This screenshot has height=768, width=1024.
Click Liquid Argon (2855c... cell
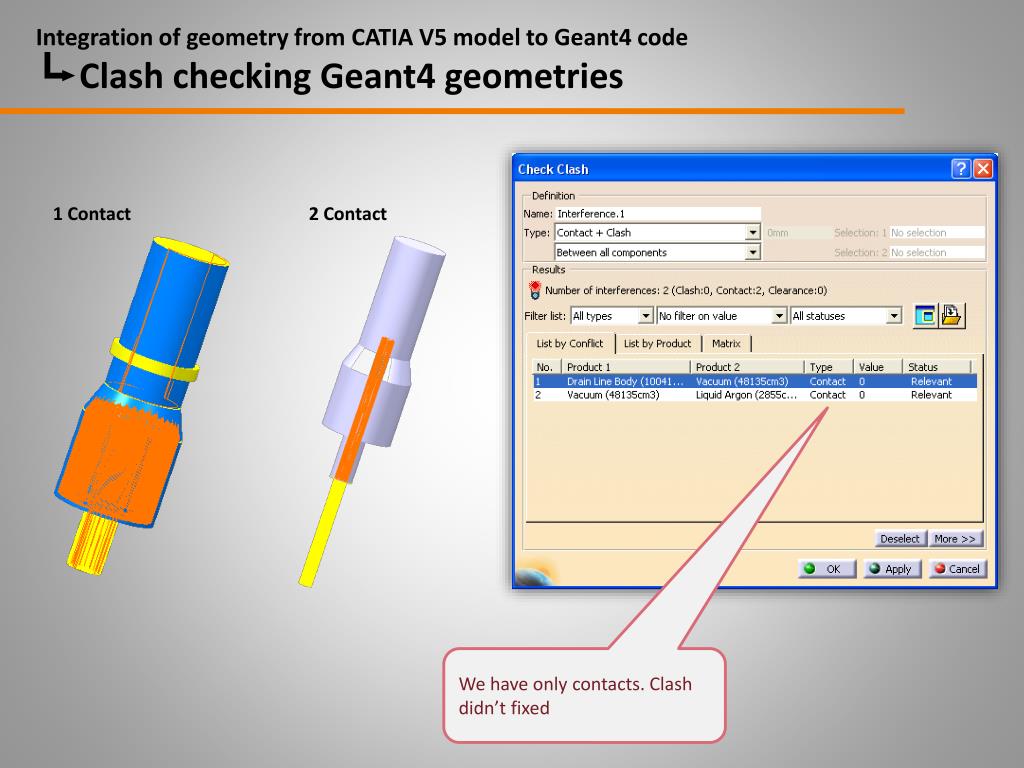(746, 395)
